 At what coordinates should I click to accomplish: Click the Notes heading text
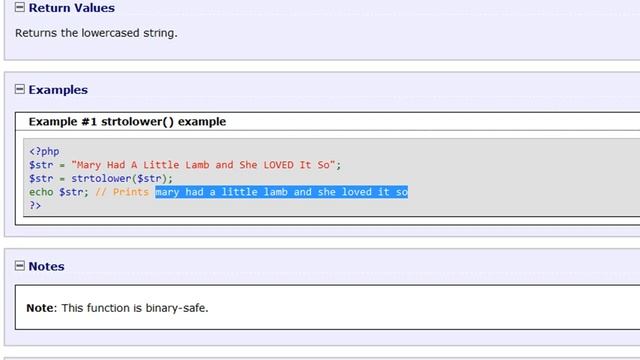coord(47,267)
